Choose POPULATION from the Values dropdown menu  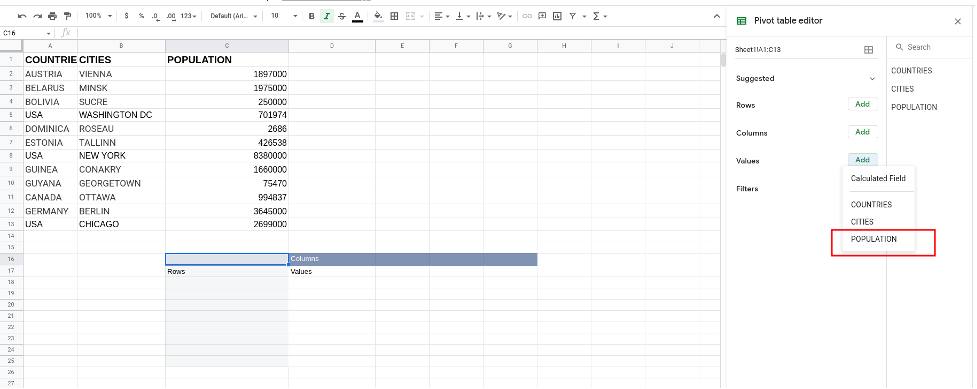point(874,239)
